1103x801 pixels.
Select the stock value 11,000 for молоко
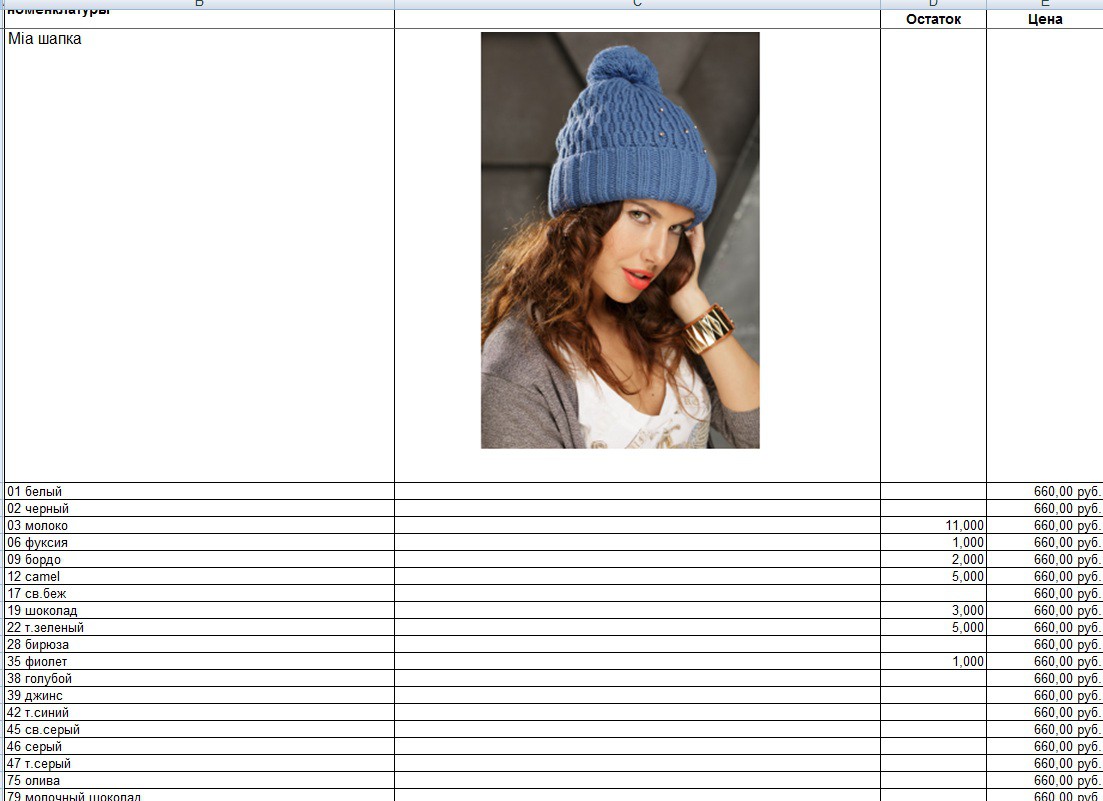click(x=964, y=525)
